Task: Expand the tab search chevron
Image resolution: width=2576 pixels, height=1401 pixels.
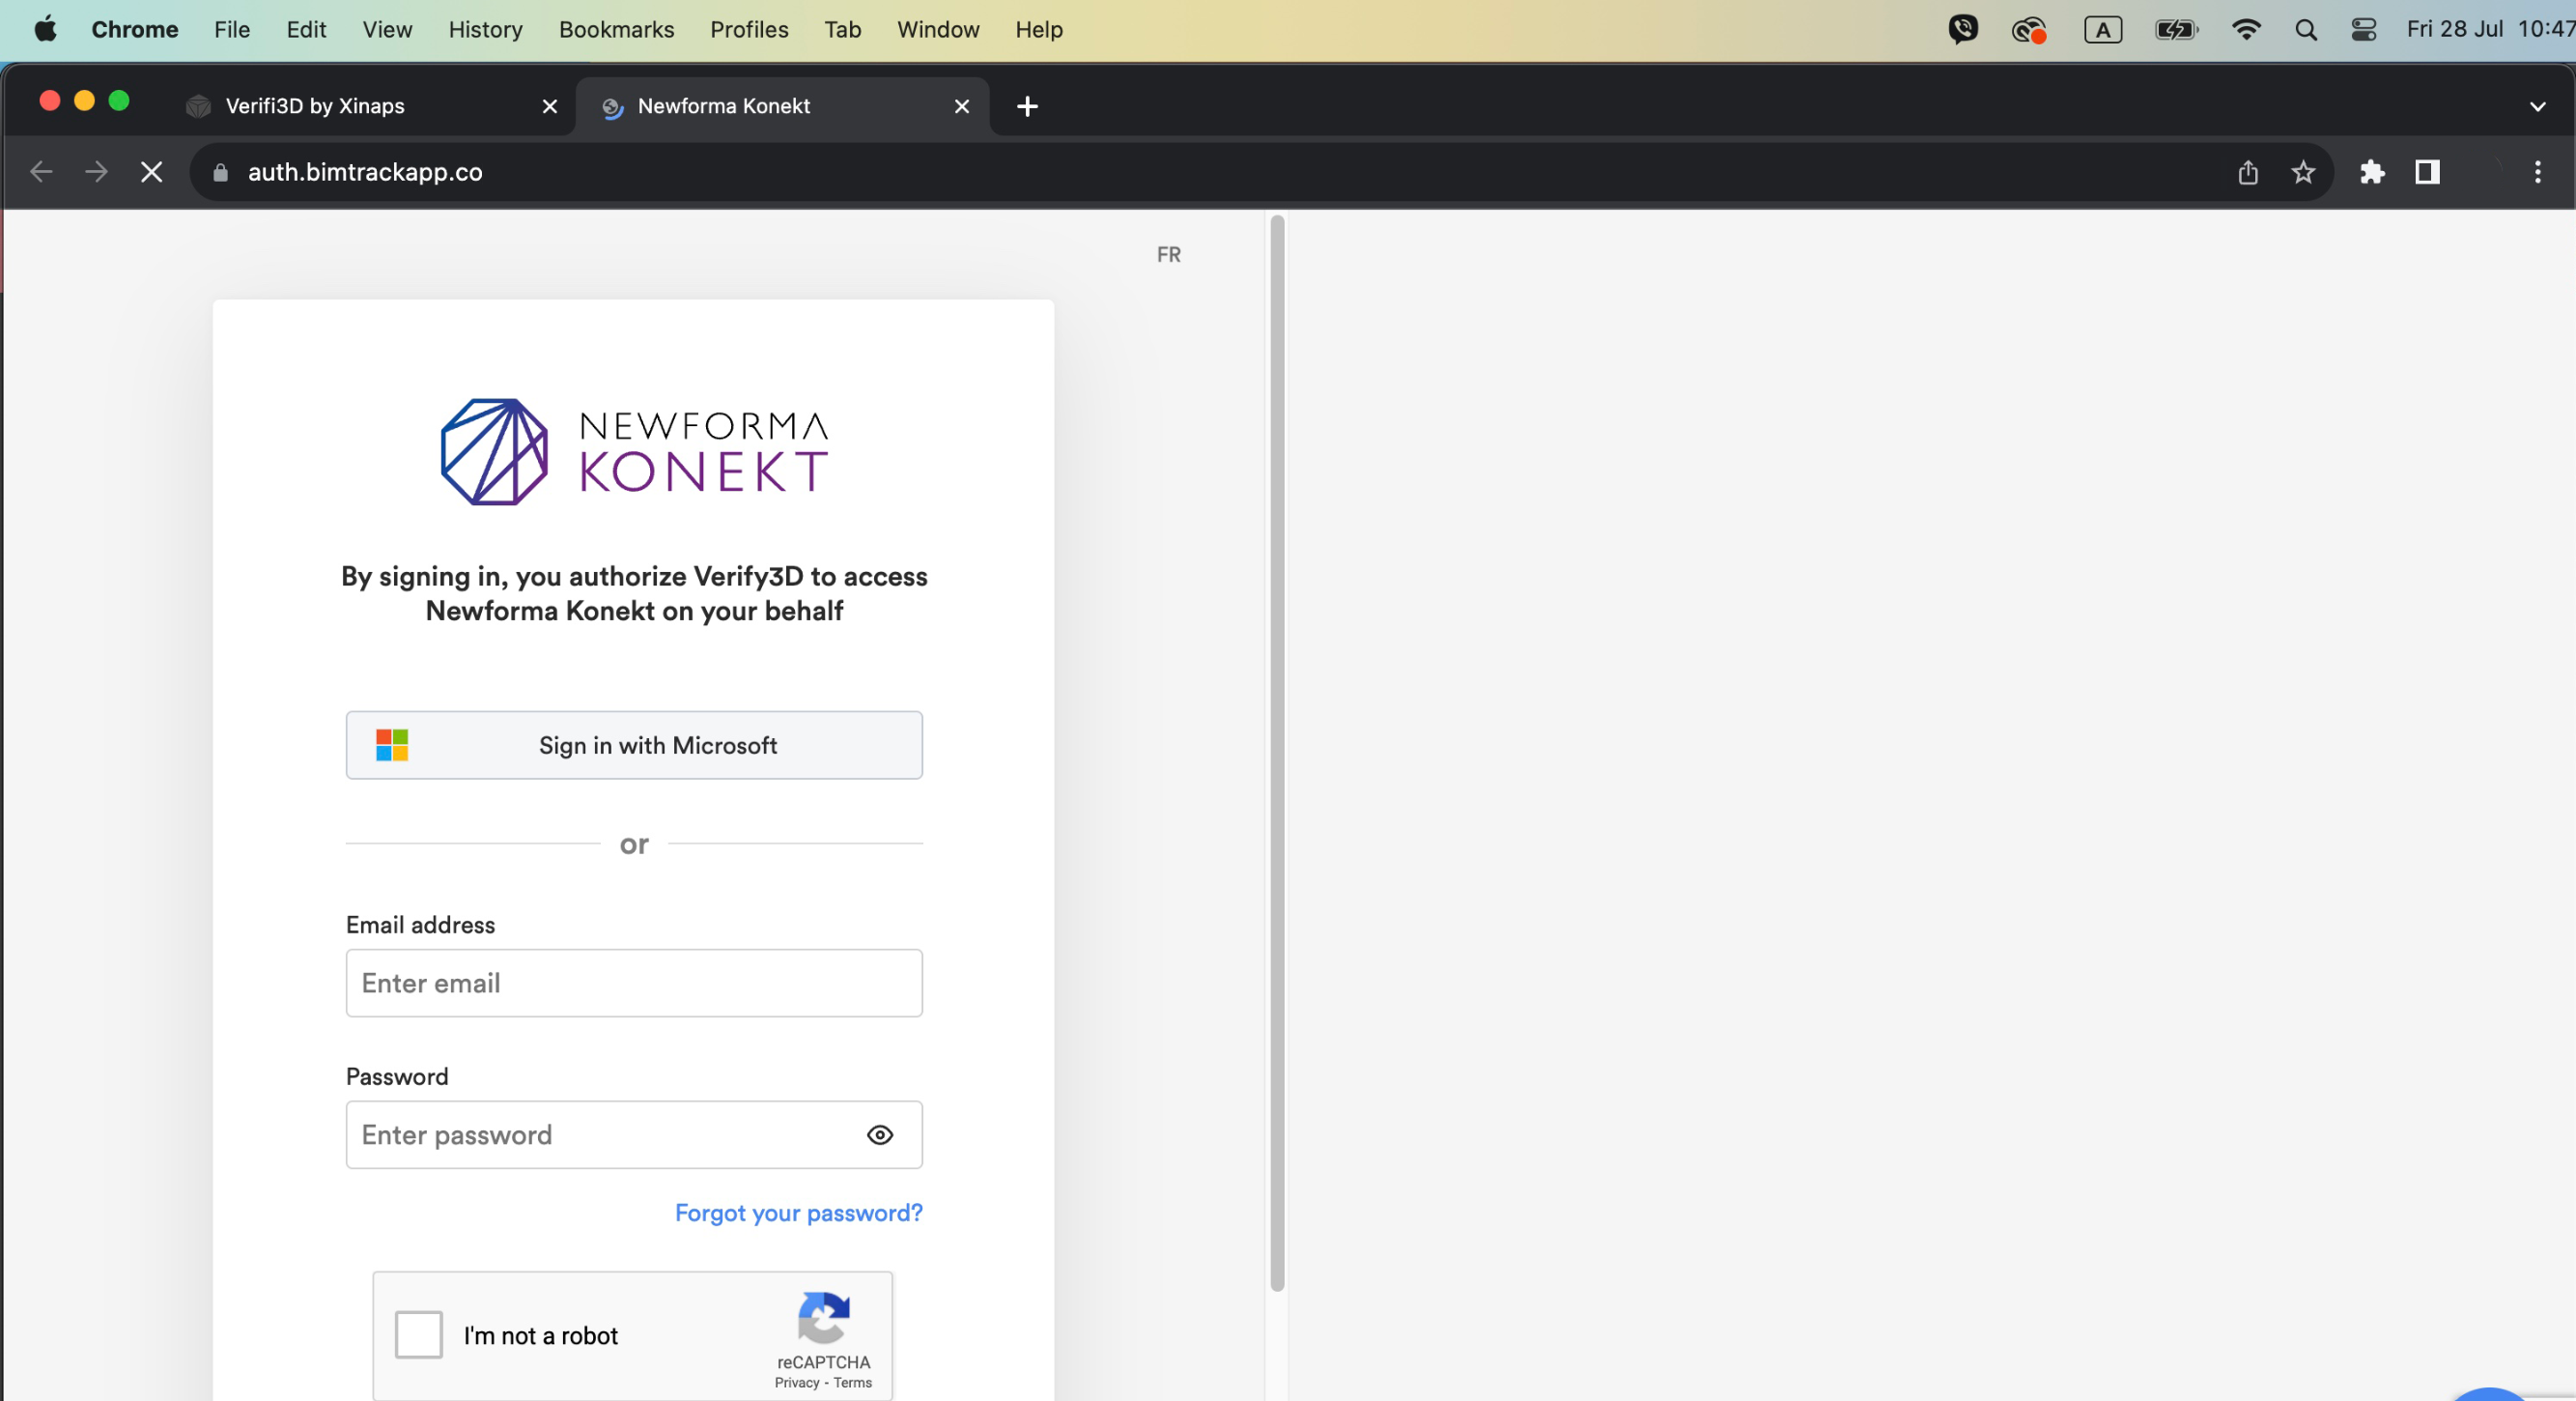Action: [x=2538, y=106]
